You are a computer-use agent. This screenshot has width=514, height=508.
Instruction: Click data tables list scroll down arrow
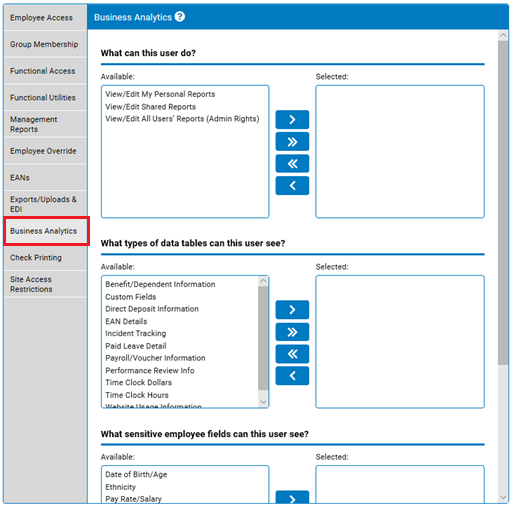[263, 402]
